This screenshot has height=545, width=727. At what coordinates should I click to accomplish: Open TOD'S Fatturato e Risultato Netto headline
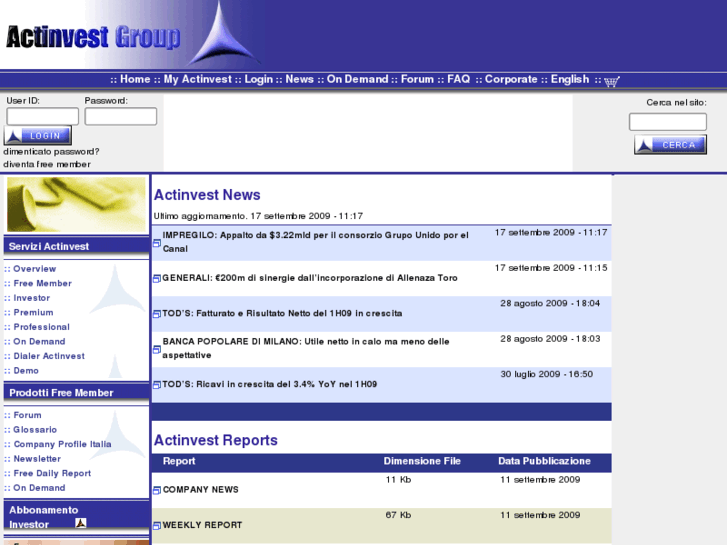point(282,314)
